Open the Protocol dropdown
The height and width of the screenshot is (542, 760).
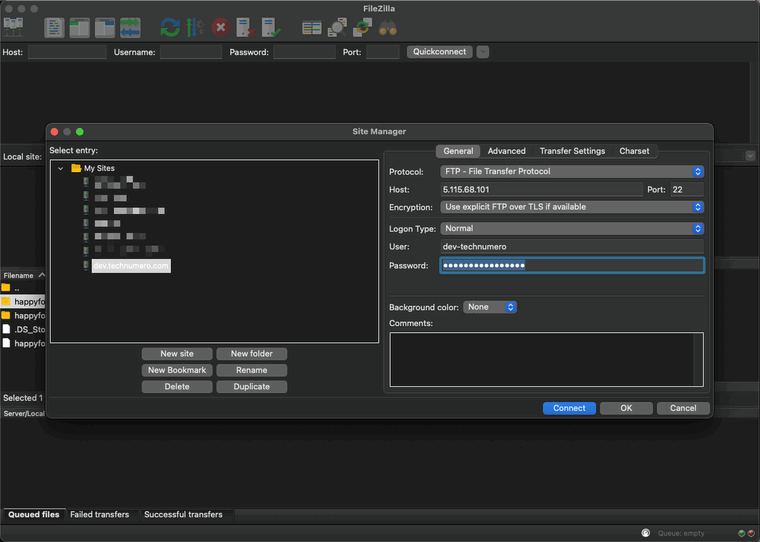point(572,171)
